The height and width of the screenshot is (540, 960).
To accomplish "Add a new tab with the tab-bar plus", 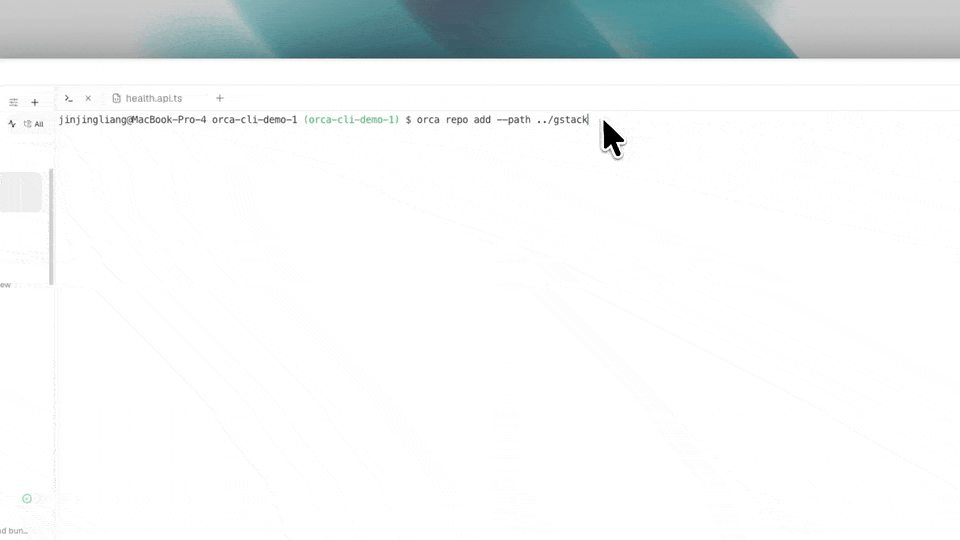I will 220,98.
